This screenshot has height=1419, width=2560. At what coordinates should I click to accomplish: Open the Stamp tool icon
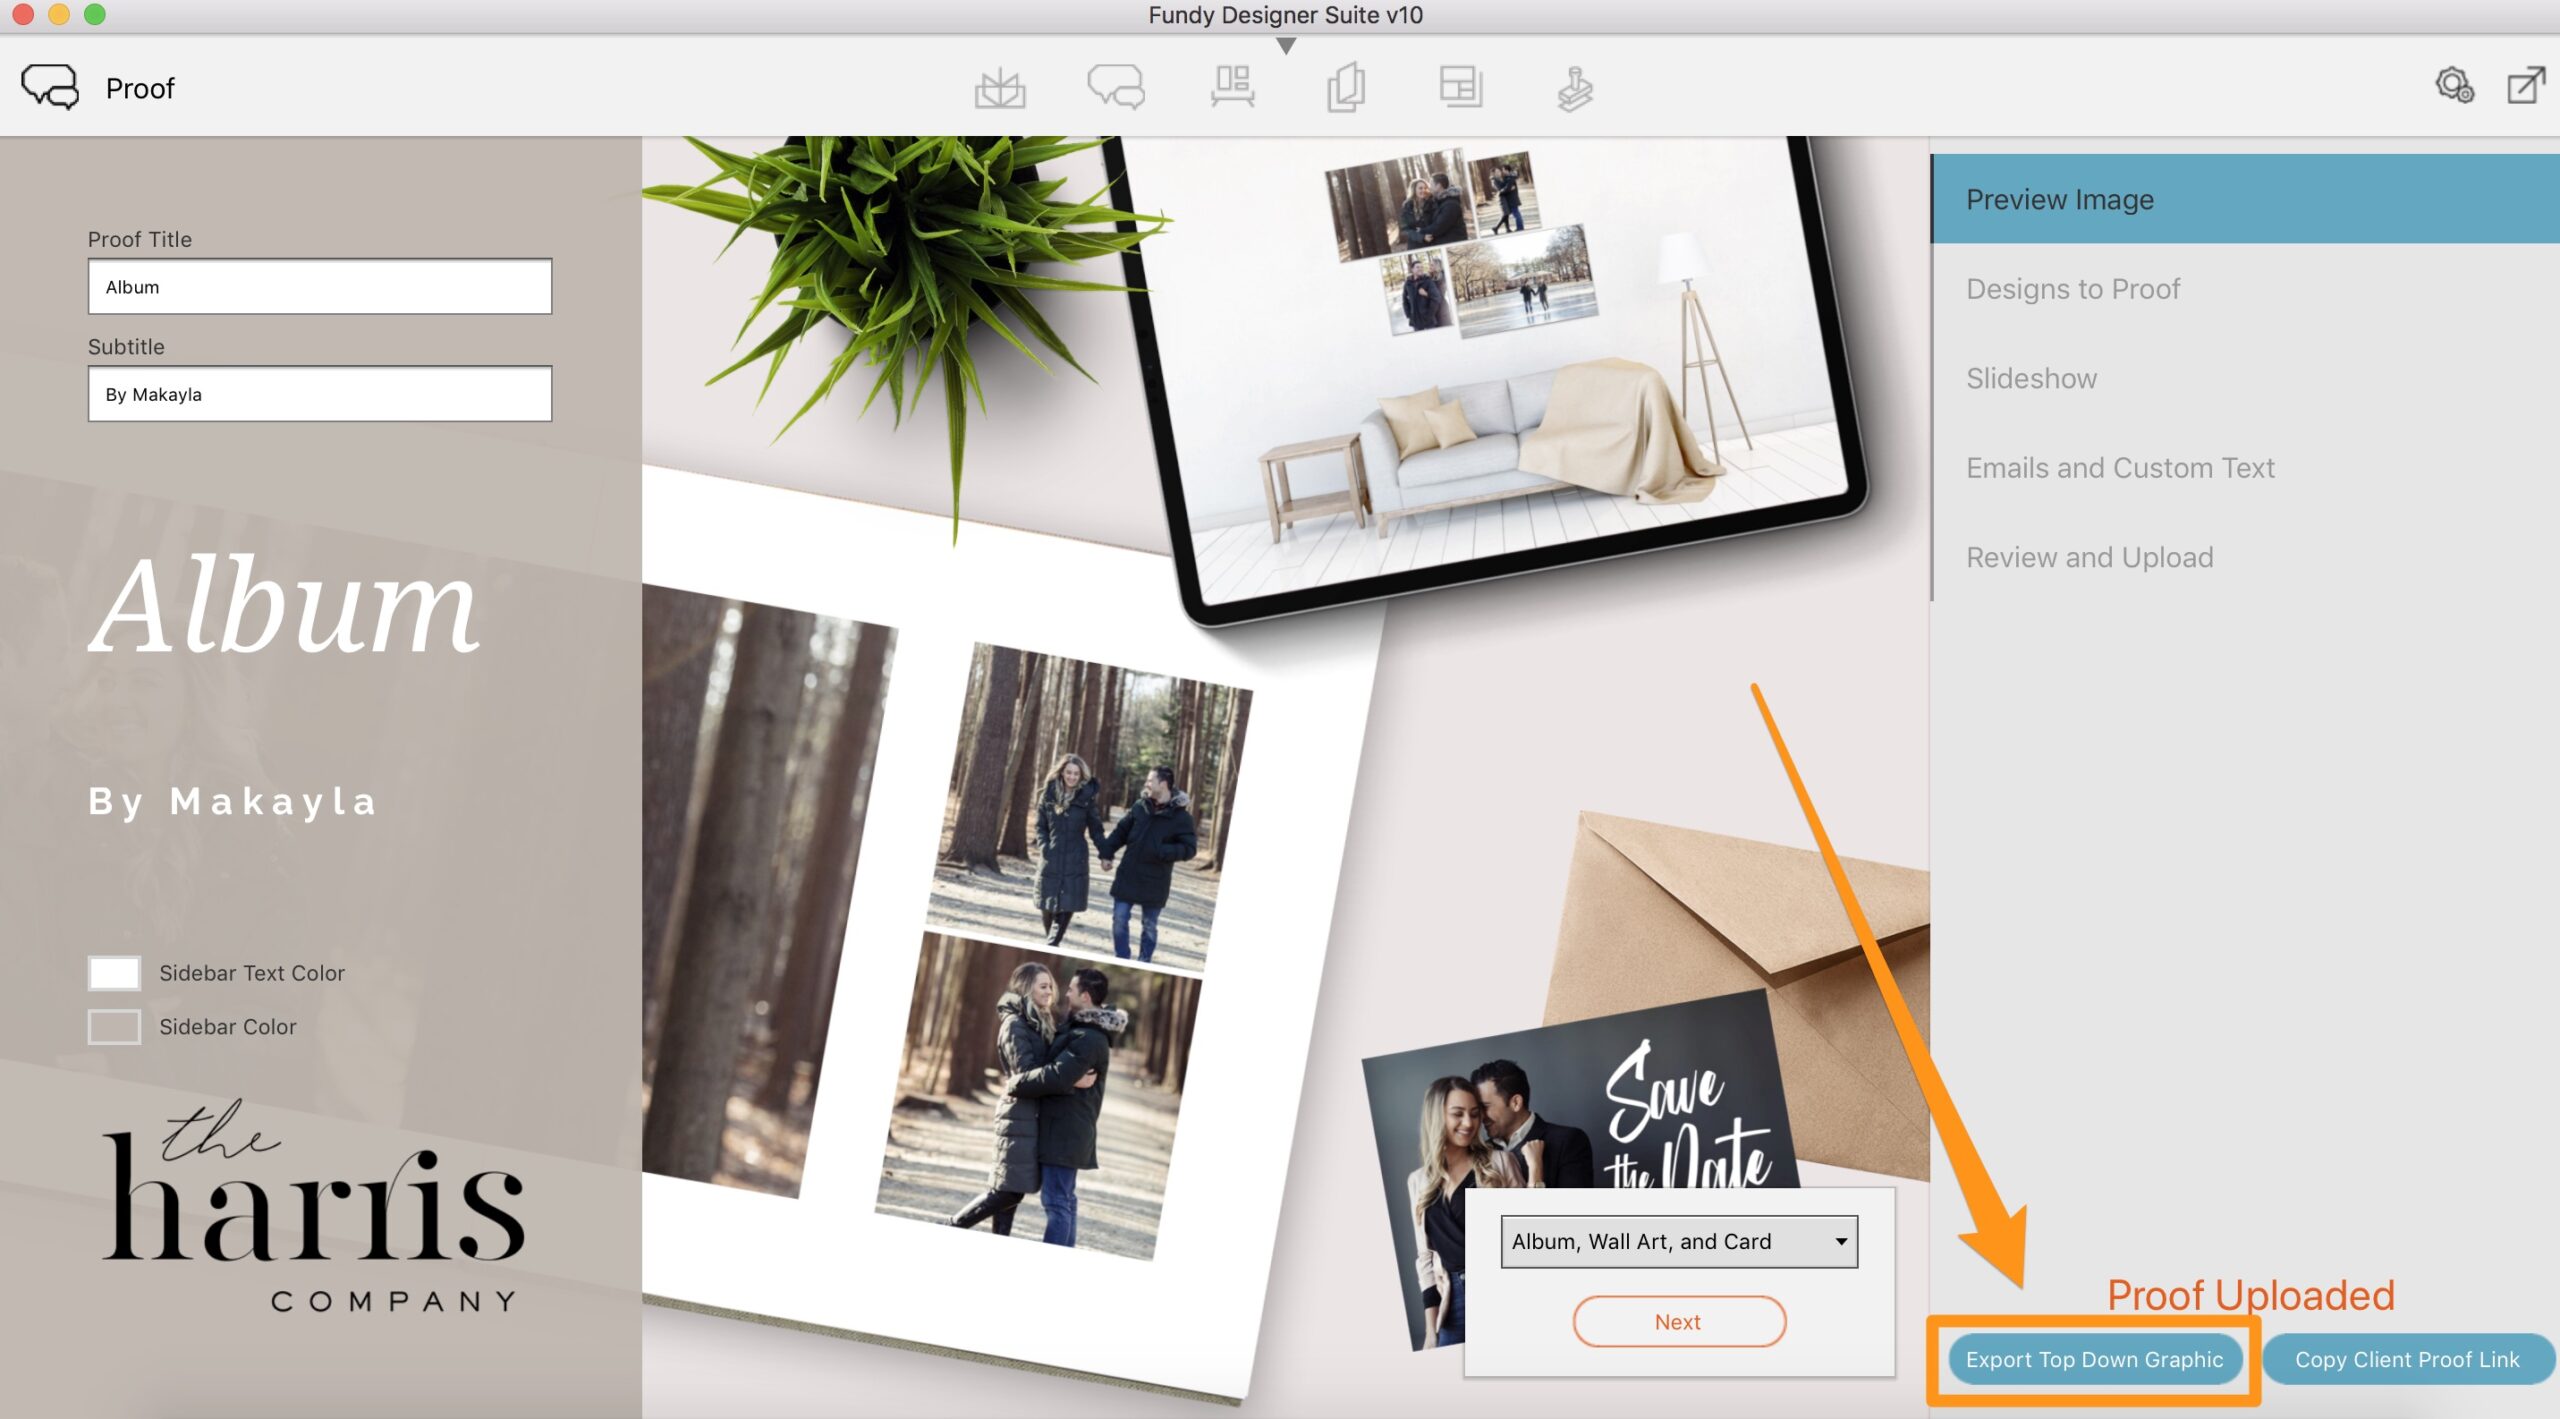tap(1575, 88)
